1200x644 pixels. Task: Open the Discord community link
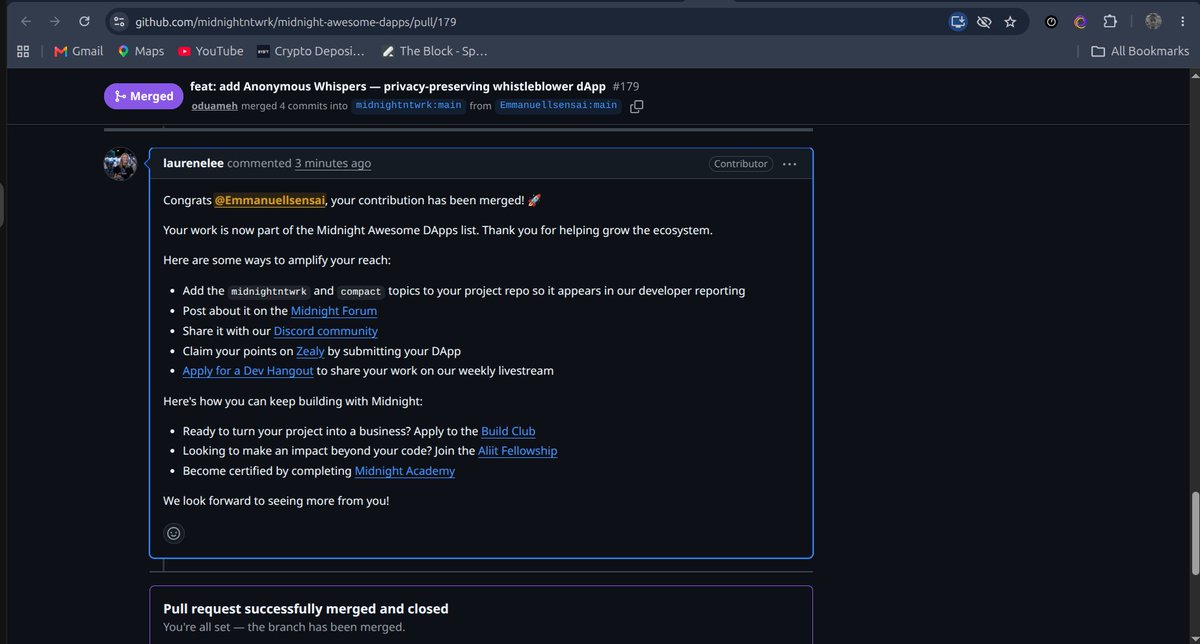point(326,331)
